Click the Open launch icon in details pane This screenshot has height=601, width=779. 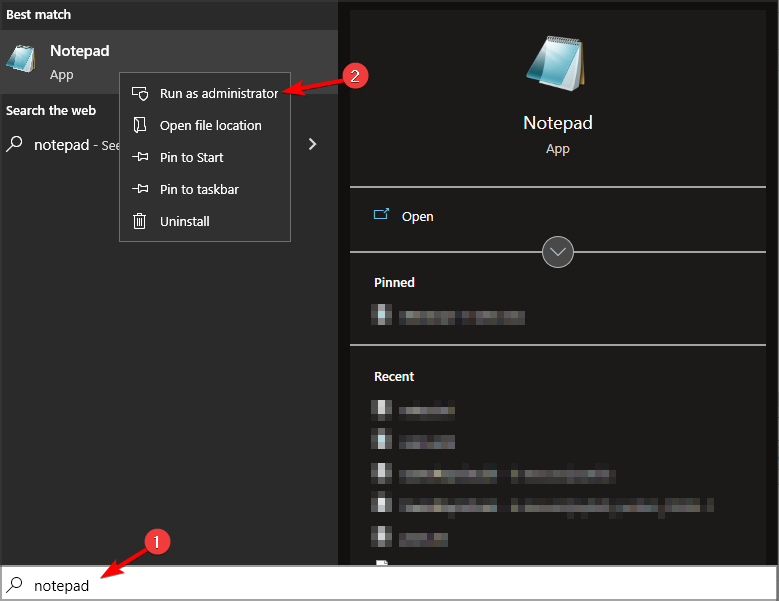(381, 214)
